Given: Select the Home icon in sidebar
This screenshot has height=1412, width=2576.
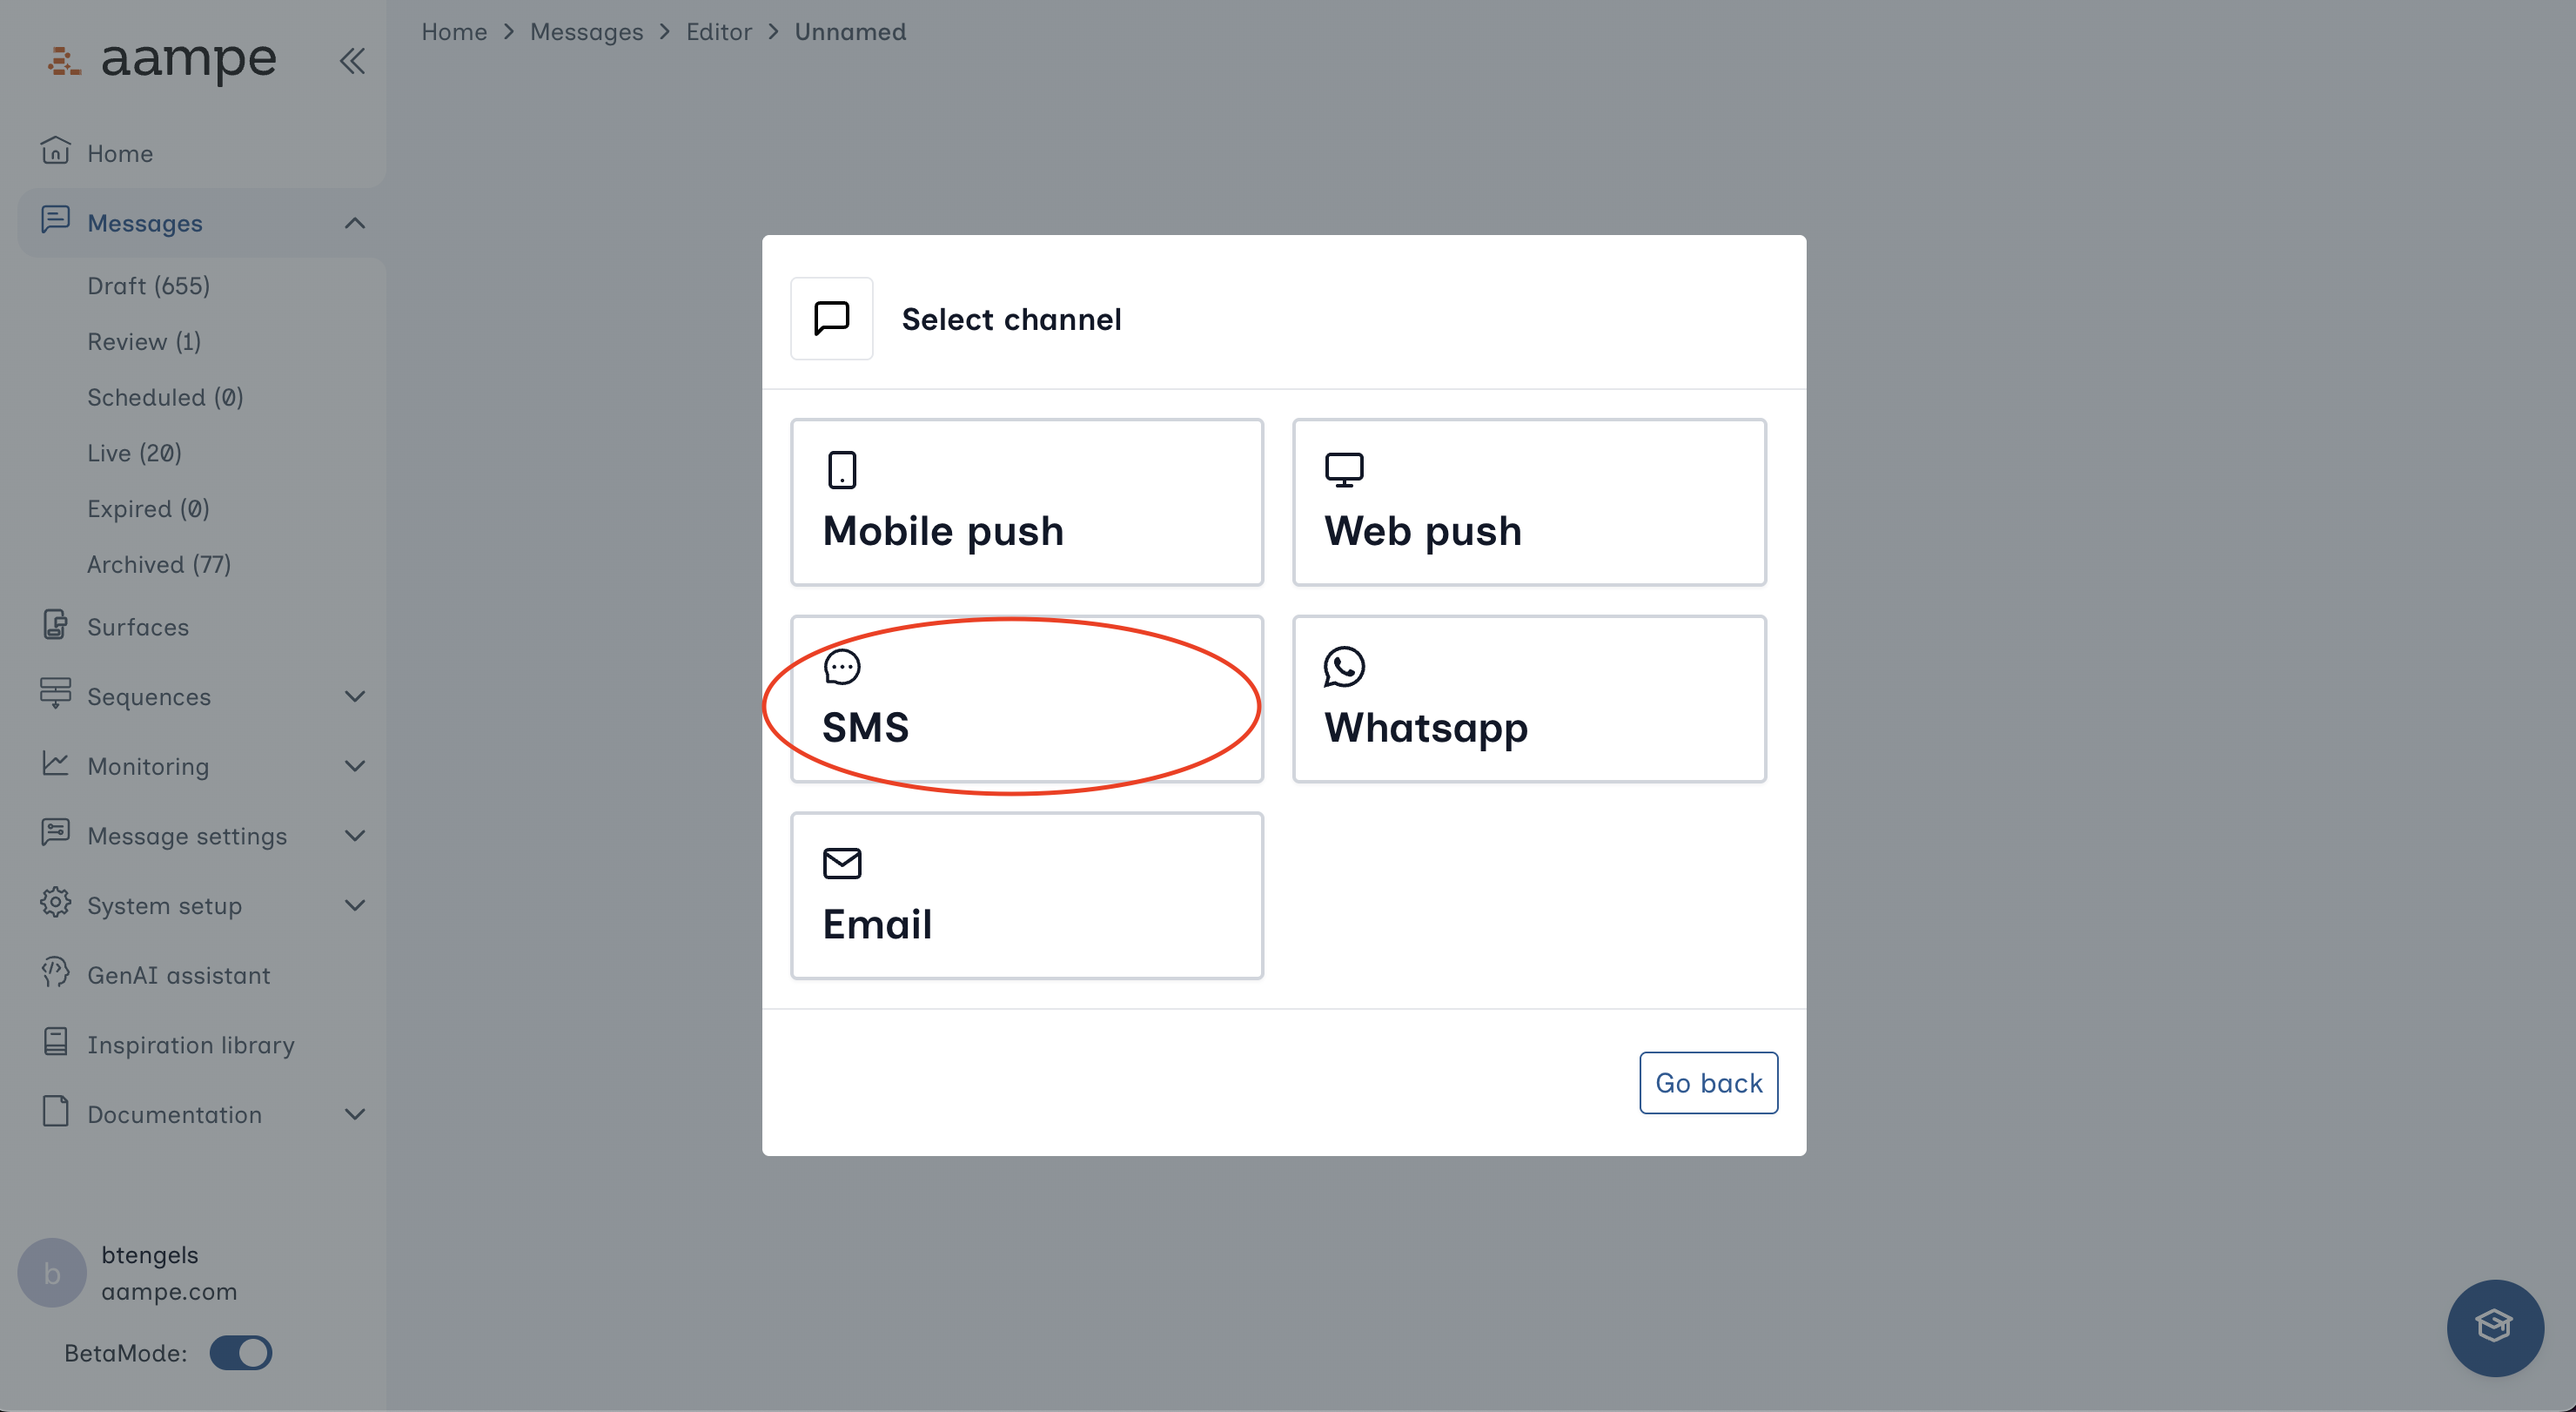Looking at the screenshot, I should [x=55, y=151].
